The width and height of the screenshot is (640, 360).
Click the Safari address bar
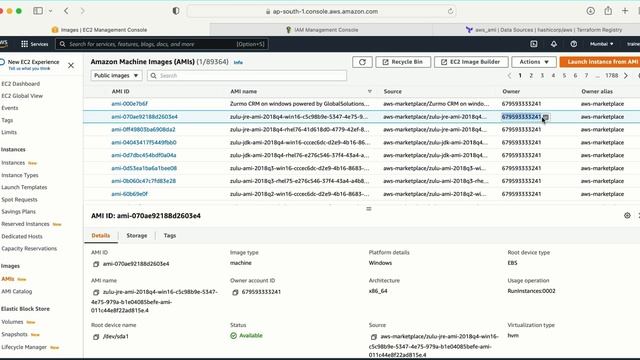pos(322,11)
